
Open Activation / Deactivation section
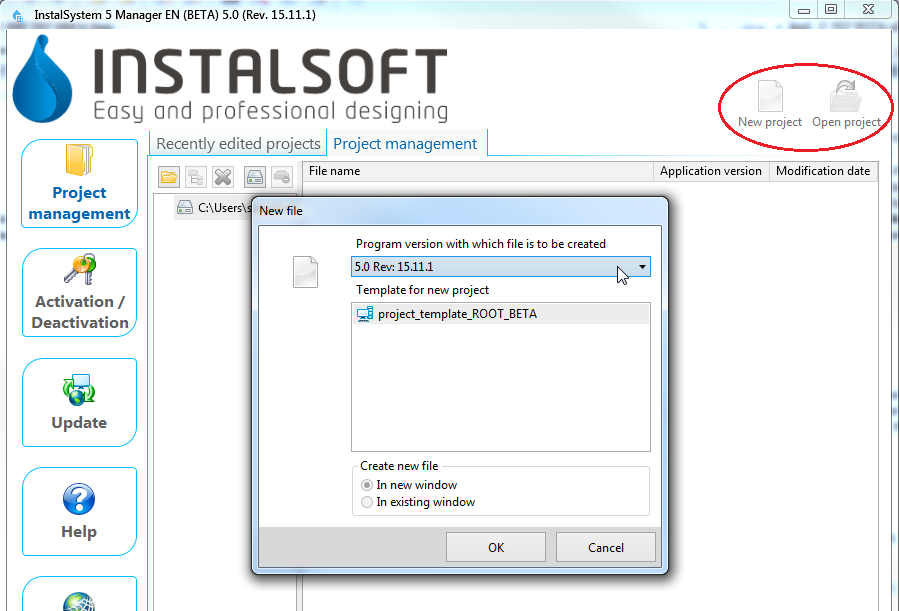[79, 292]
